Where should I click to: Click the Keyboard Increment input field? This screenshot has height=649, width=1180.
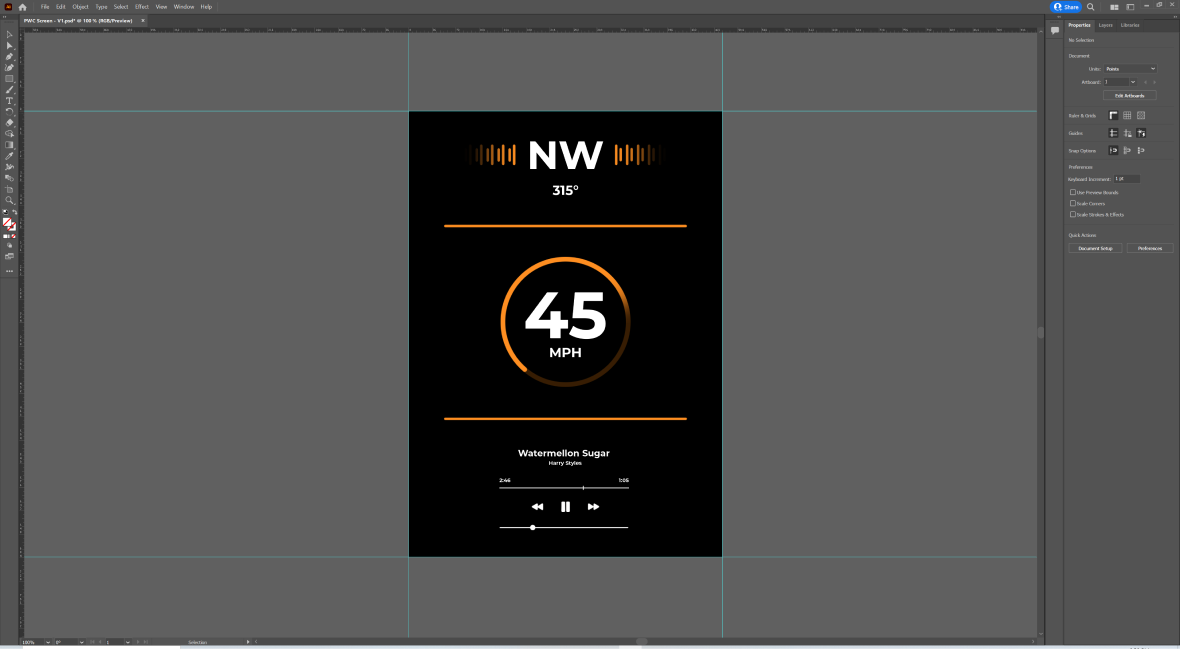(1127, 179)
